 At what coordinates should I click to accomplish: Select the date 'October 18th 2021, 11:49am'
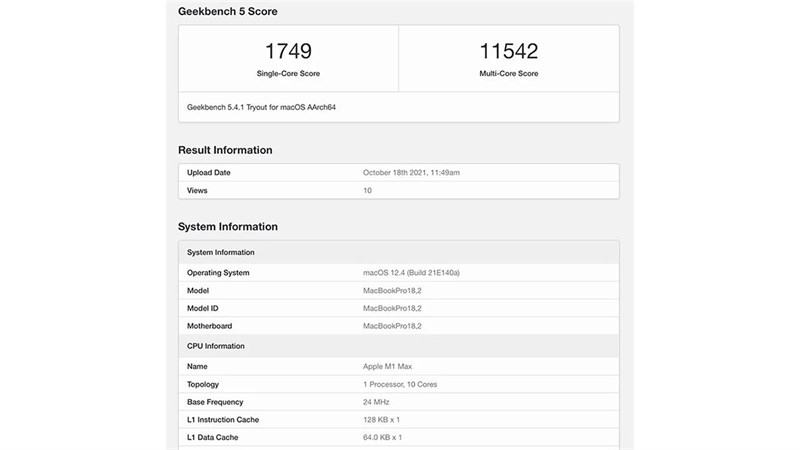click(x=411, y=172)
